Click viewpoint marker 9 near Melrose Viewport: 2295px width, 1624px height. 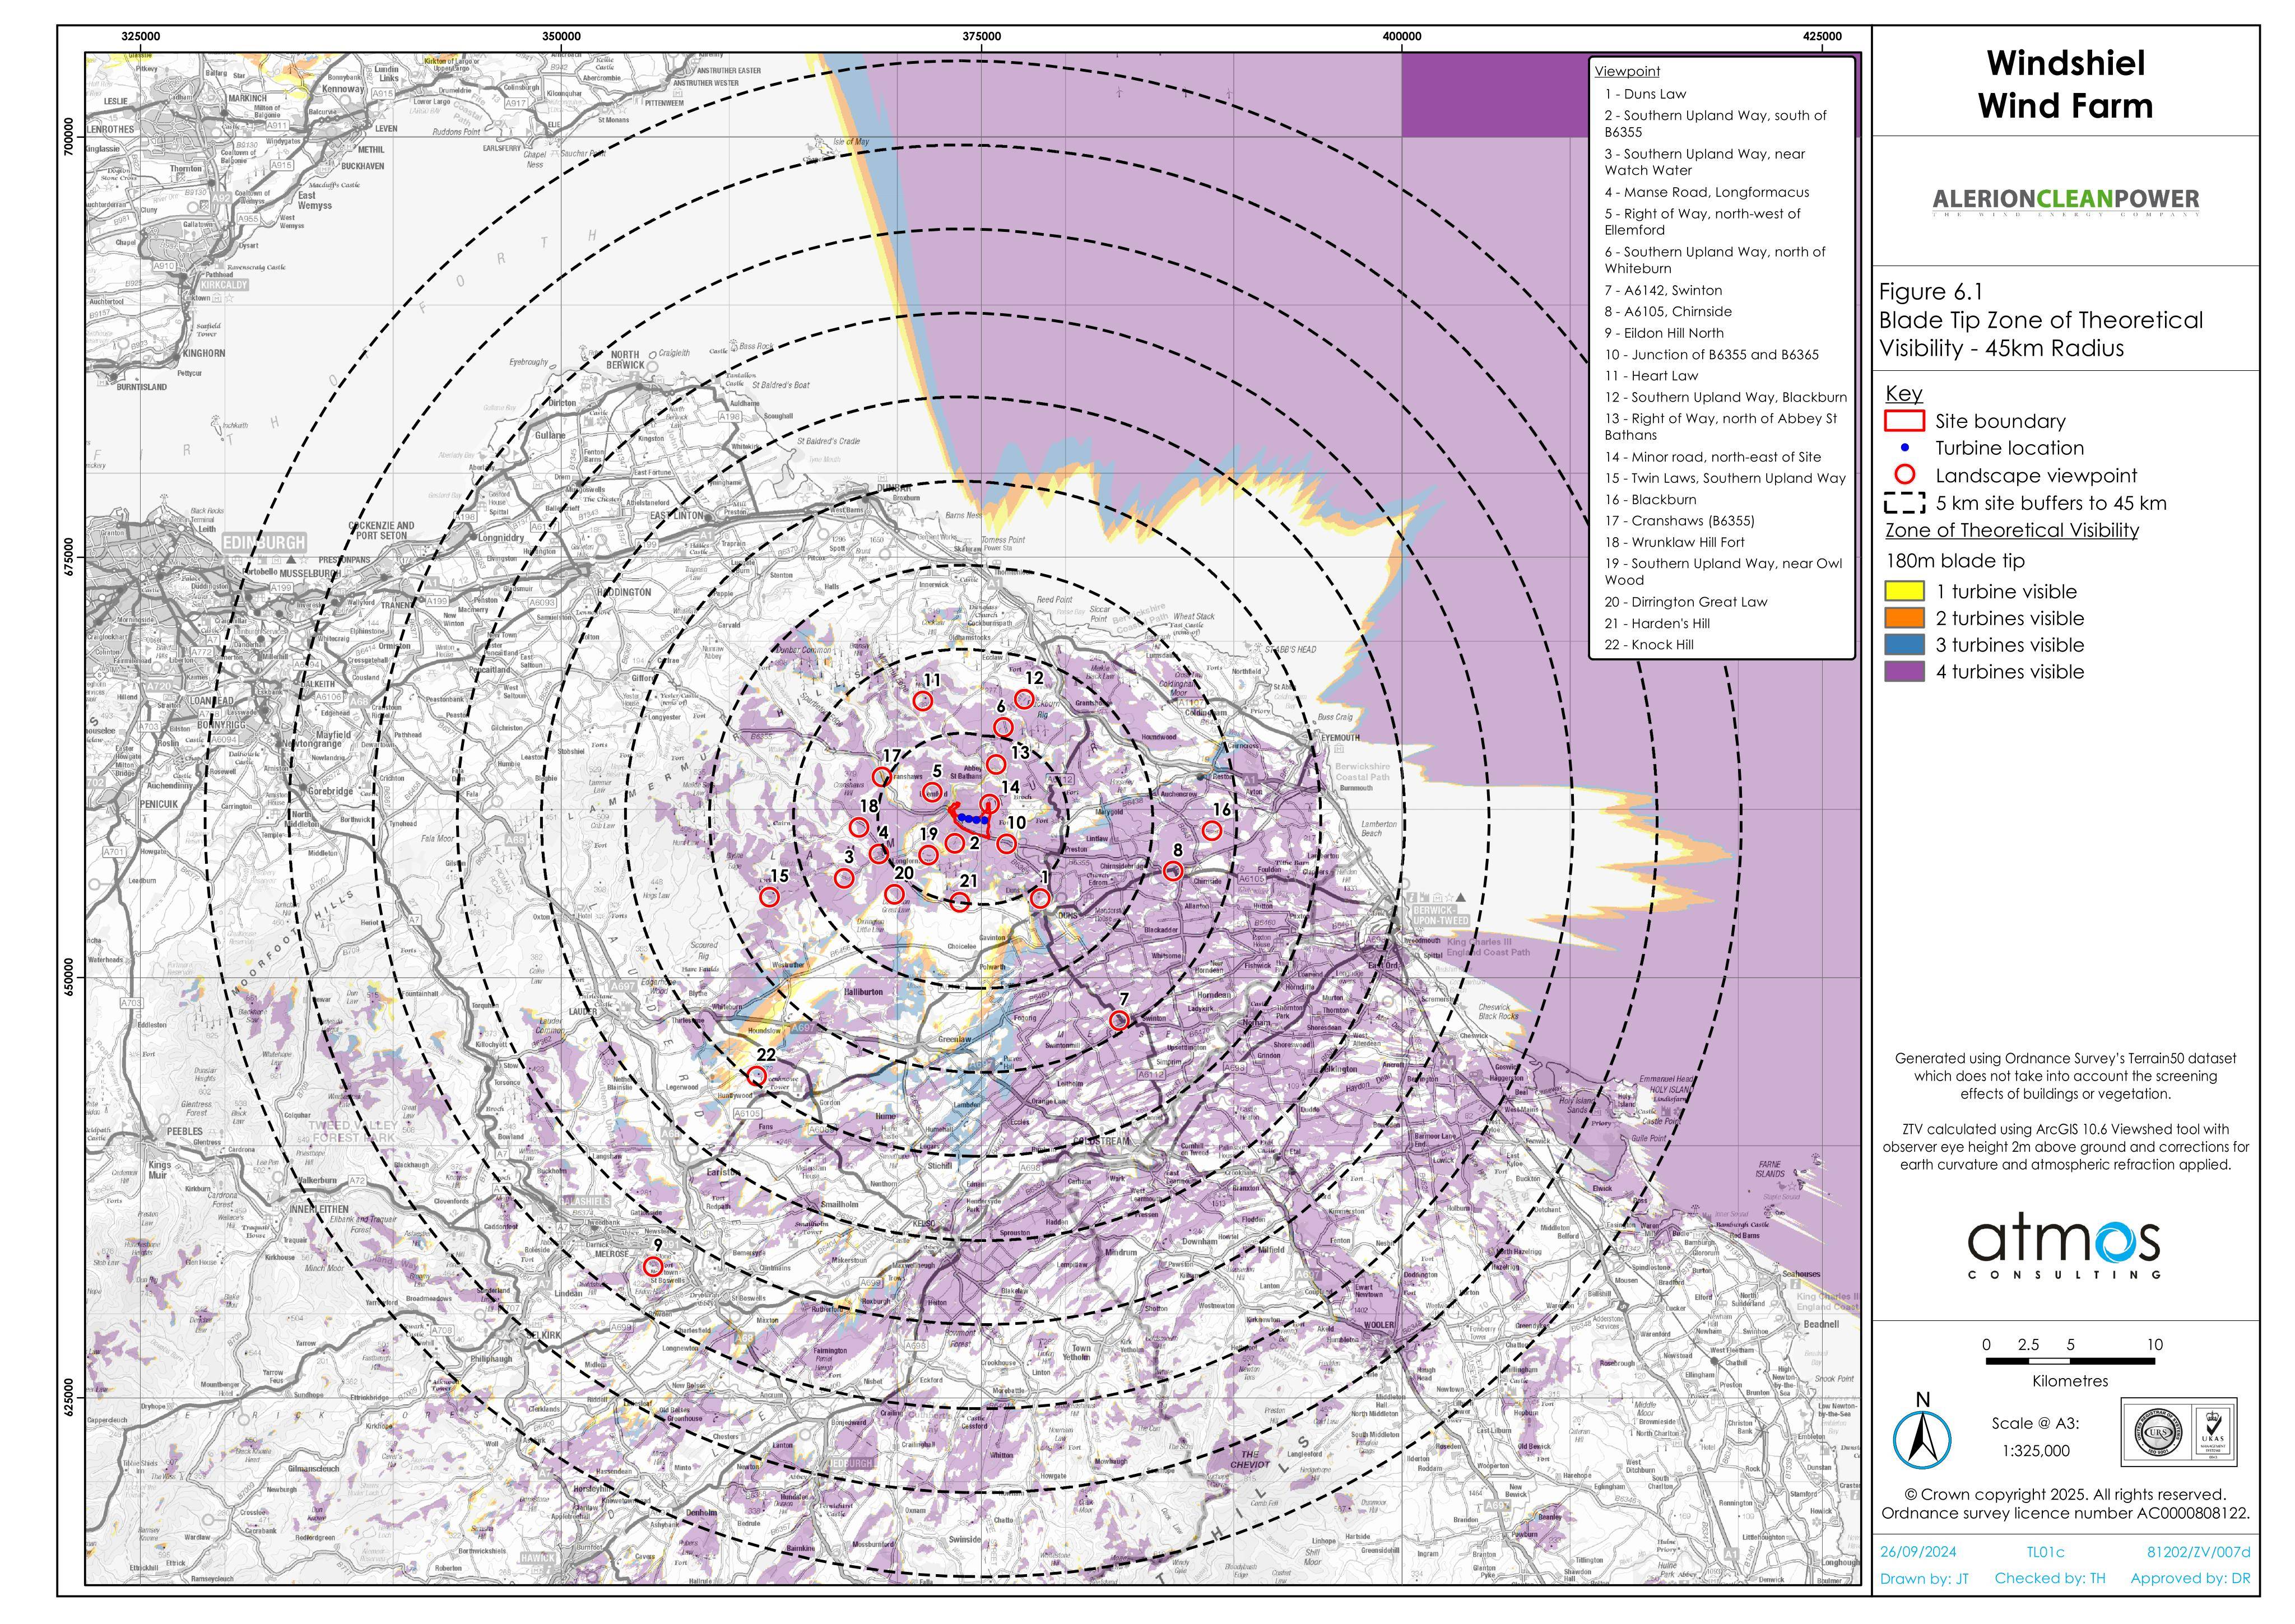653,1266
